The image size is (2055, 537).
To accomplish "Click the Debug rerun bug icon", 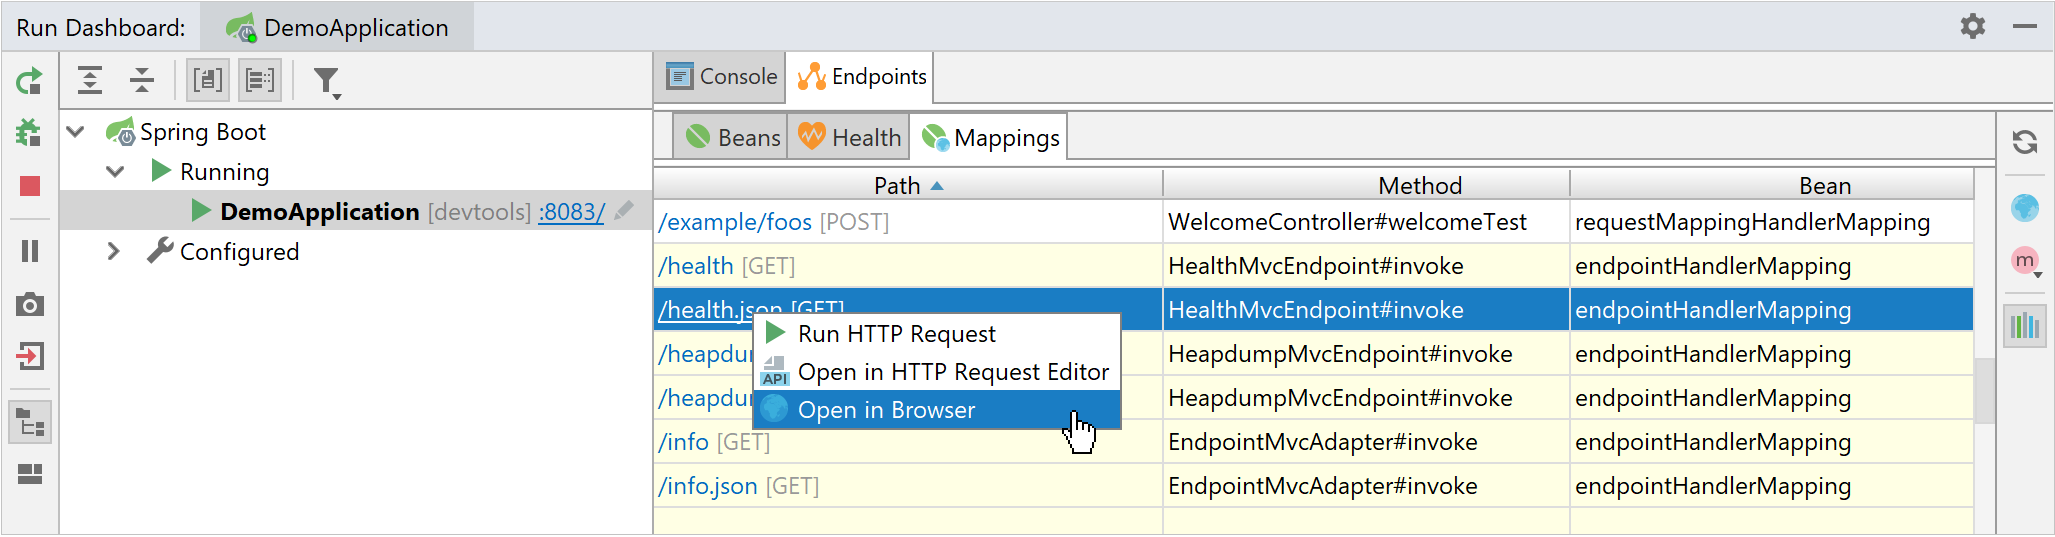I will point(30,132).
